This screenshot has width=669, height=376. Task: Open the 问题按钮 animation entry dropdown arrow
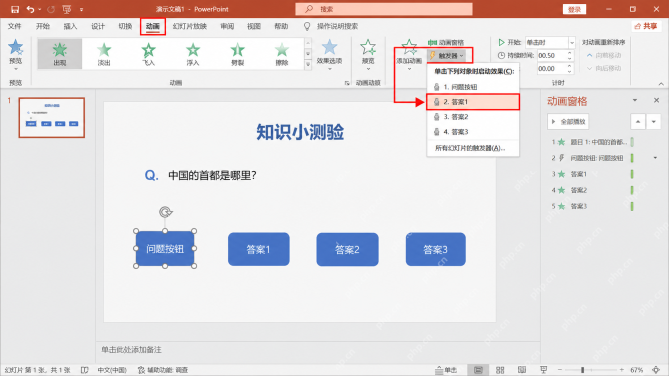click(655, 158)
